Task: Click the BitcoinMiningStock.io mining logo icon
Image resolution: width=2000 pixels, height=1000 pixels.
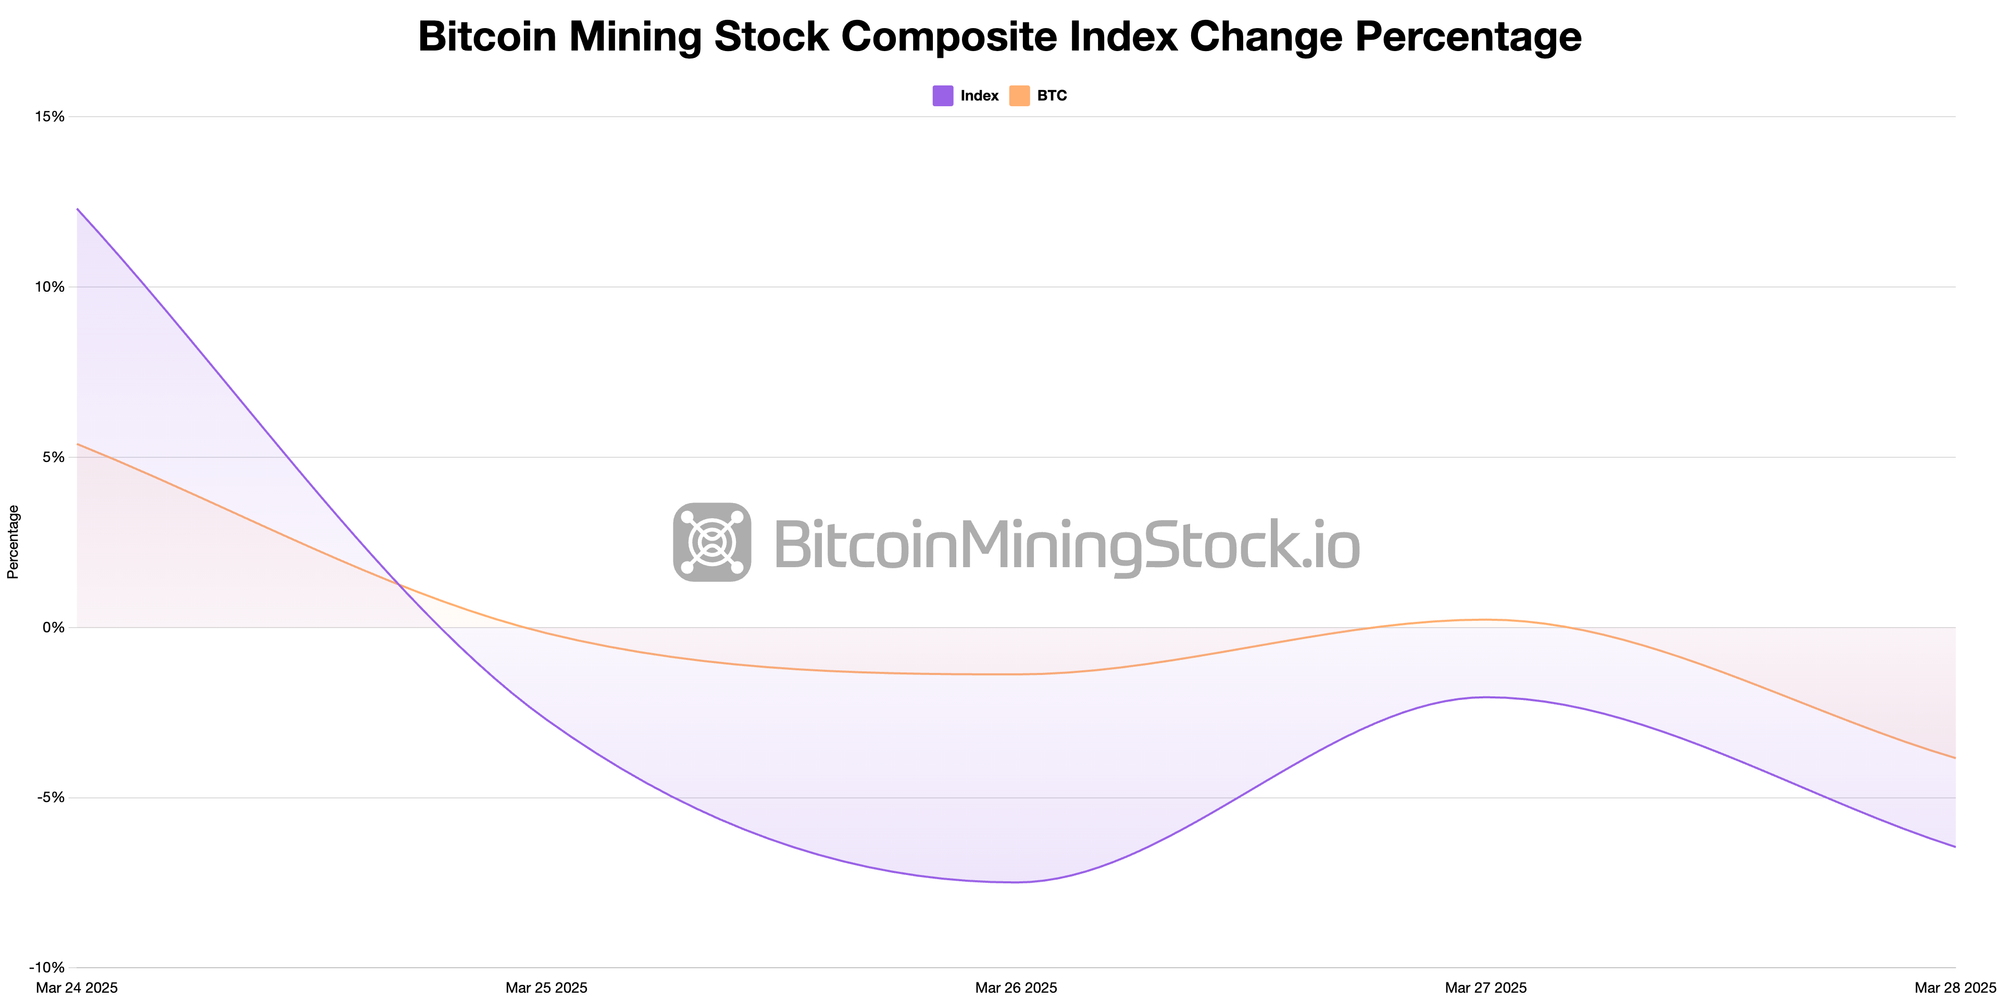Action: coord(712,542)
